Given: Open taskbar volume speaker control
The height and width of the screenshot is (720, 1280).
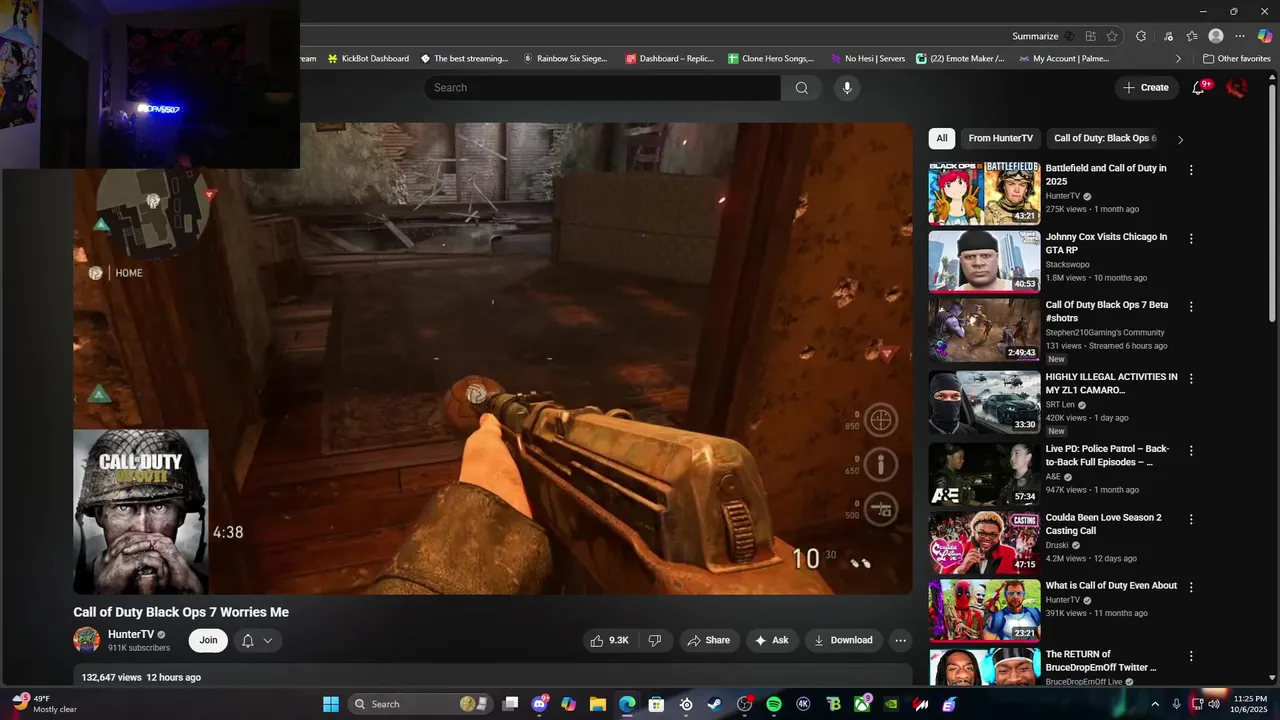Looking at the screenshot, I should (1213, 704).
